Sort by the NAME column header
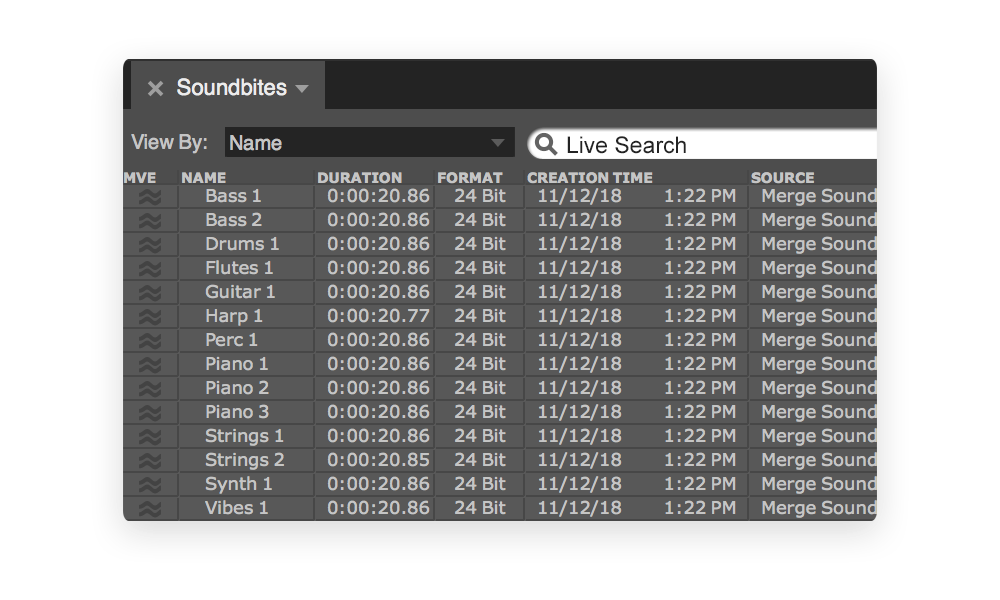This screenshot has height=600, width=1000. click(x=203, y=178)
